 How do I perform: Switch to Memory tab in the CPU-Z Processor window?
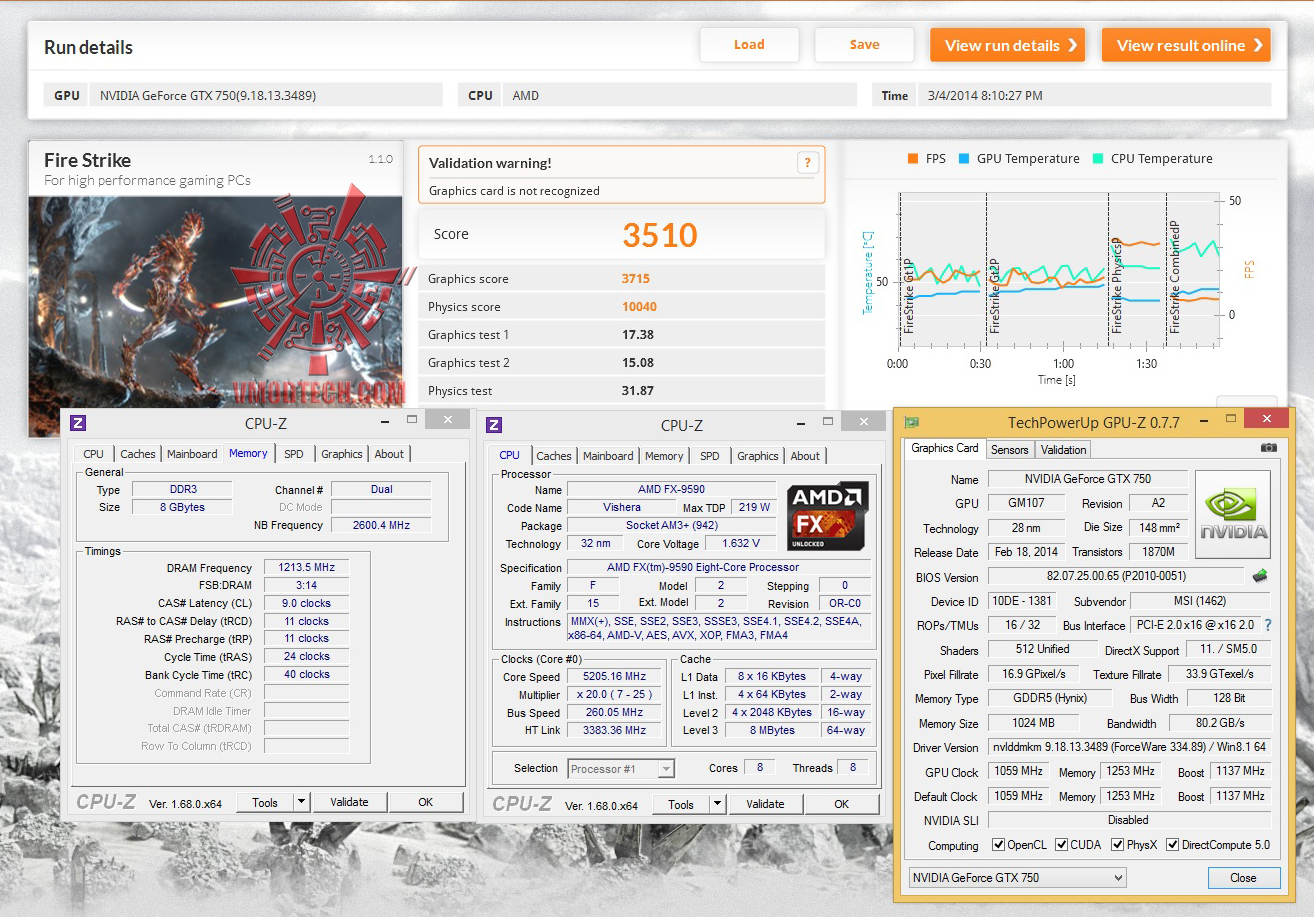click(x=664, y=456)
